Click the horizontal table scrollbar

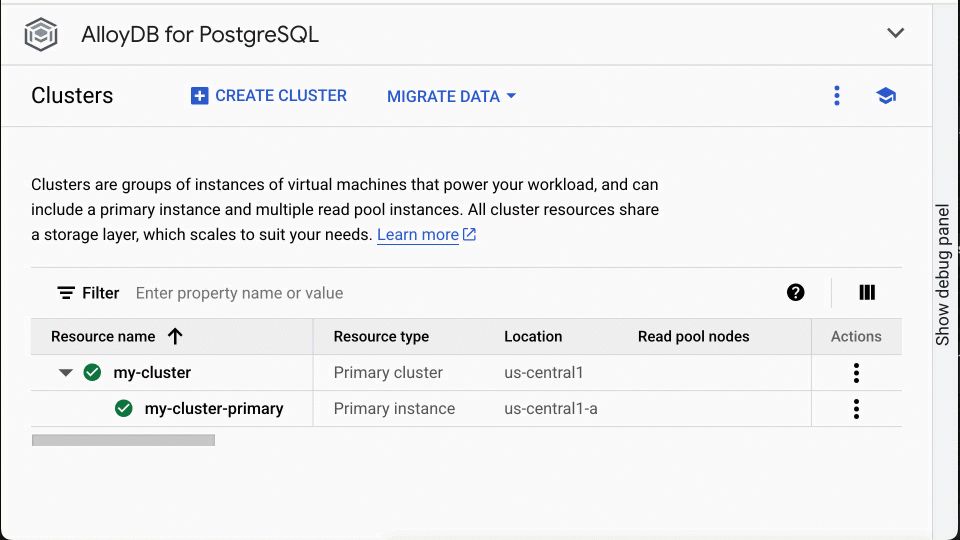point(123,440)
